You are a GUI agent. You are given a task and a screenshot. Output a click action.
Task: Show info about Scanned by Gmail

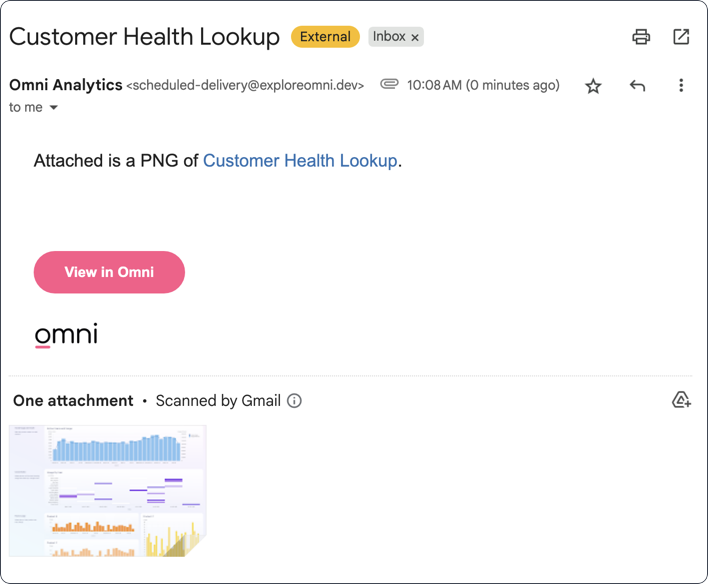[x=294, y=401]
